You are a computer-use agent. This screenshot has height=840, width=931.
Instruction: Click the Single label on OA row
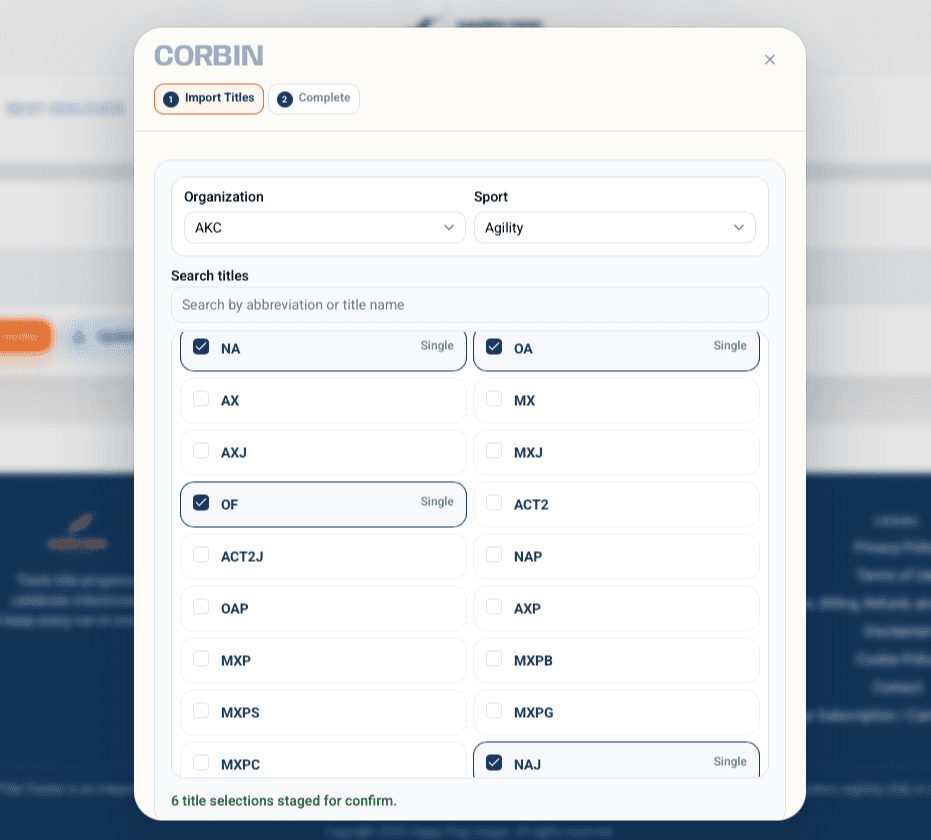(x=730, y=345)
